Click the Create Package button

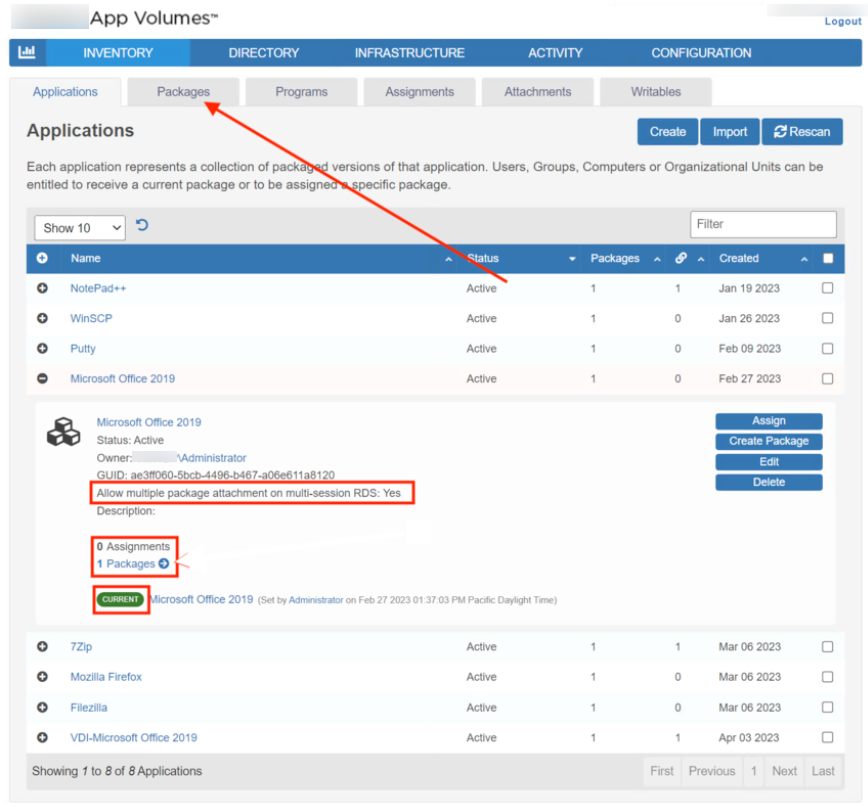click(x=768, y=441)
